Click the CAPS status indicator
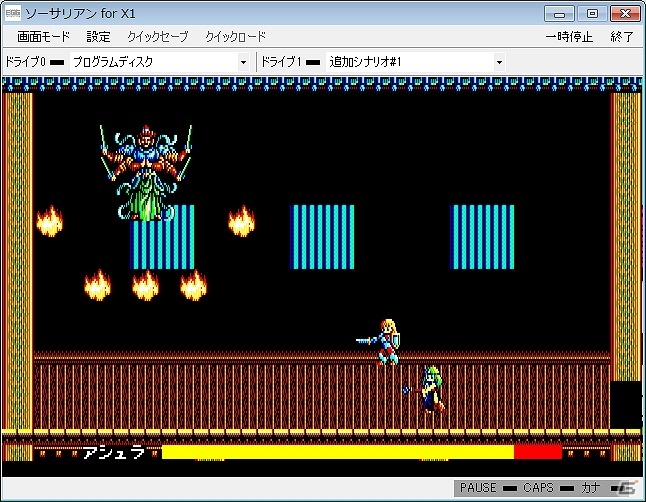 tap(567, 488)
